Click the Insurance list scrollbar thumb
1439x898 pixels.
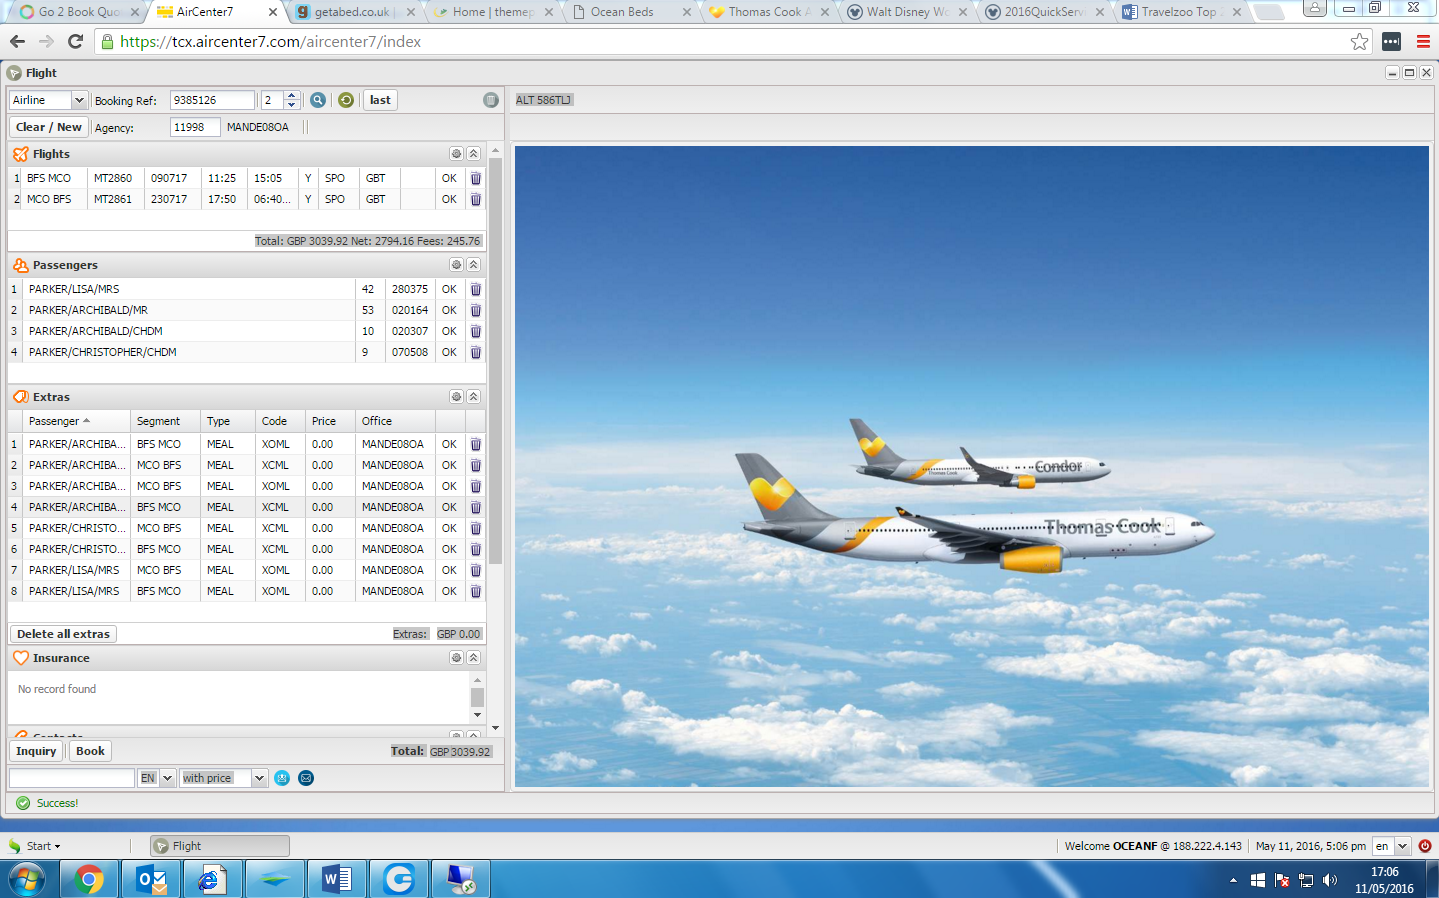pyautogui.click(x=477, y=697)
